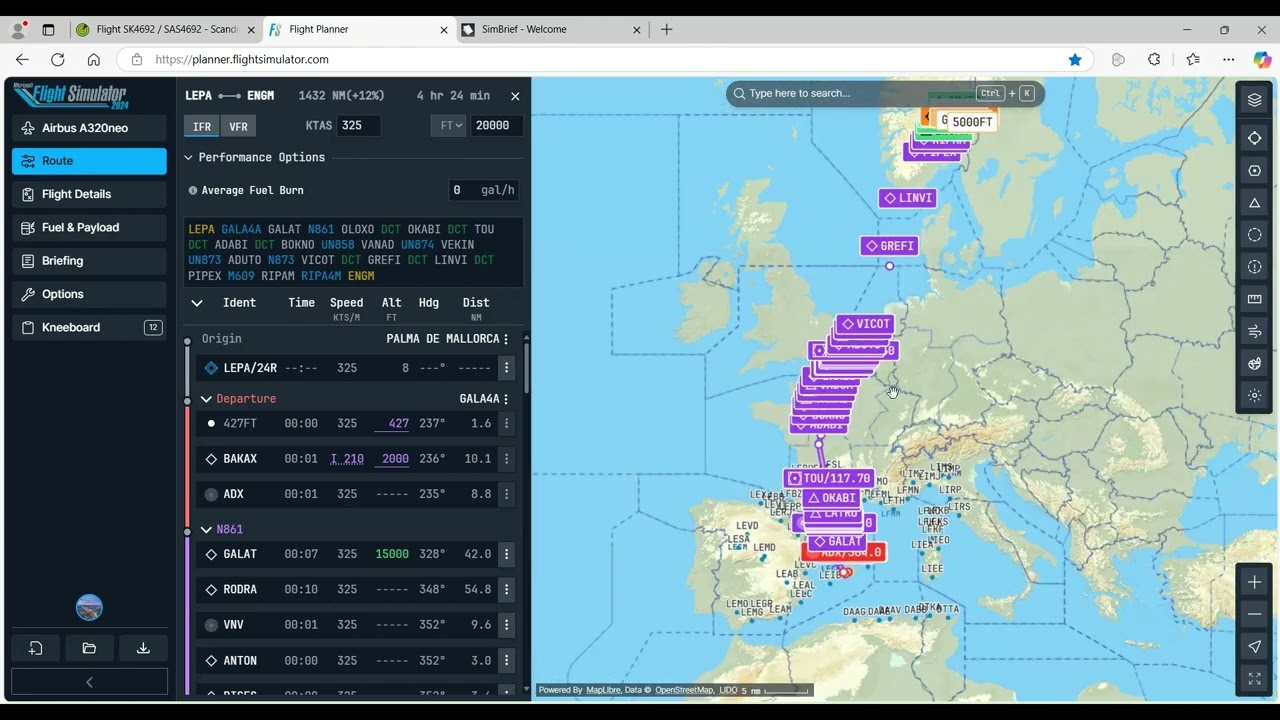1280x720 pixels.
Task: Click the Average Fuel Burn field
Action: [485, 190]
